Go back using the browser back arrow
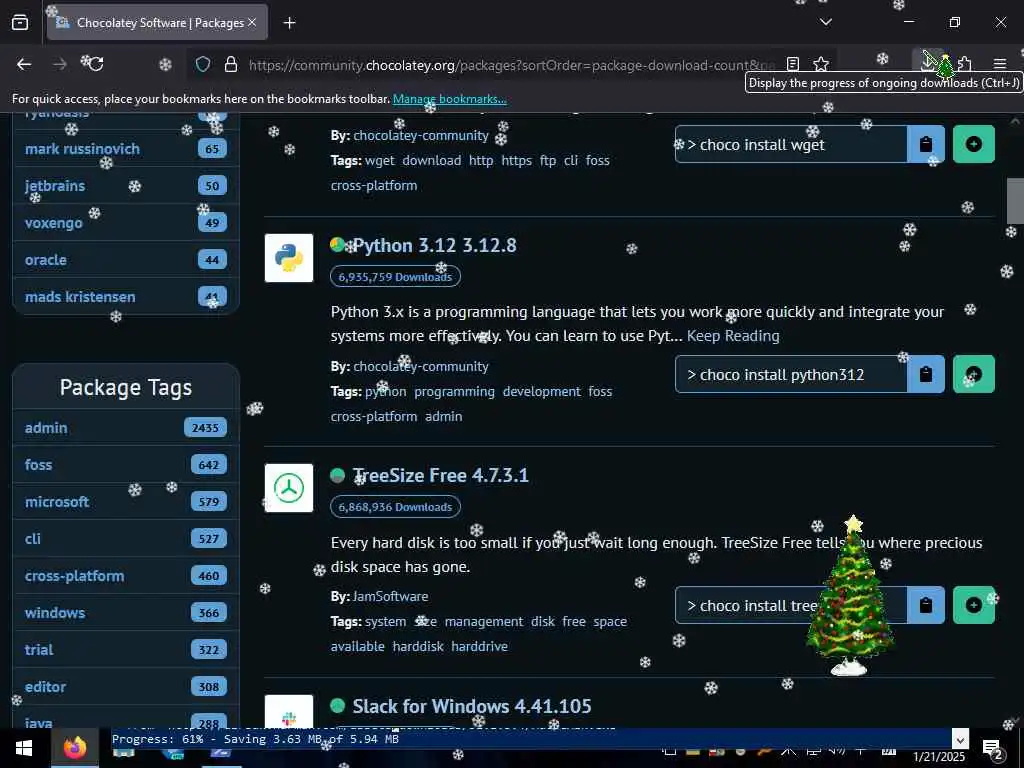Image resolution: width=1024 pixels, height=768 pixels. pos(24,64)
